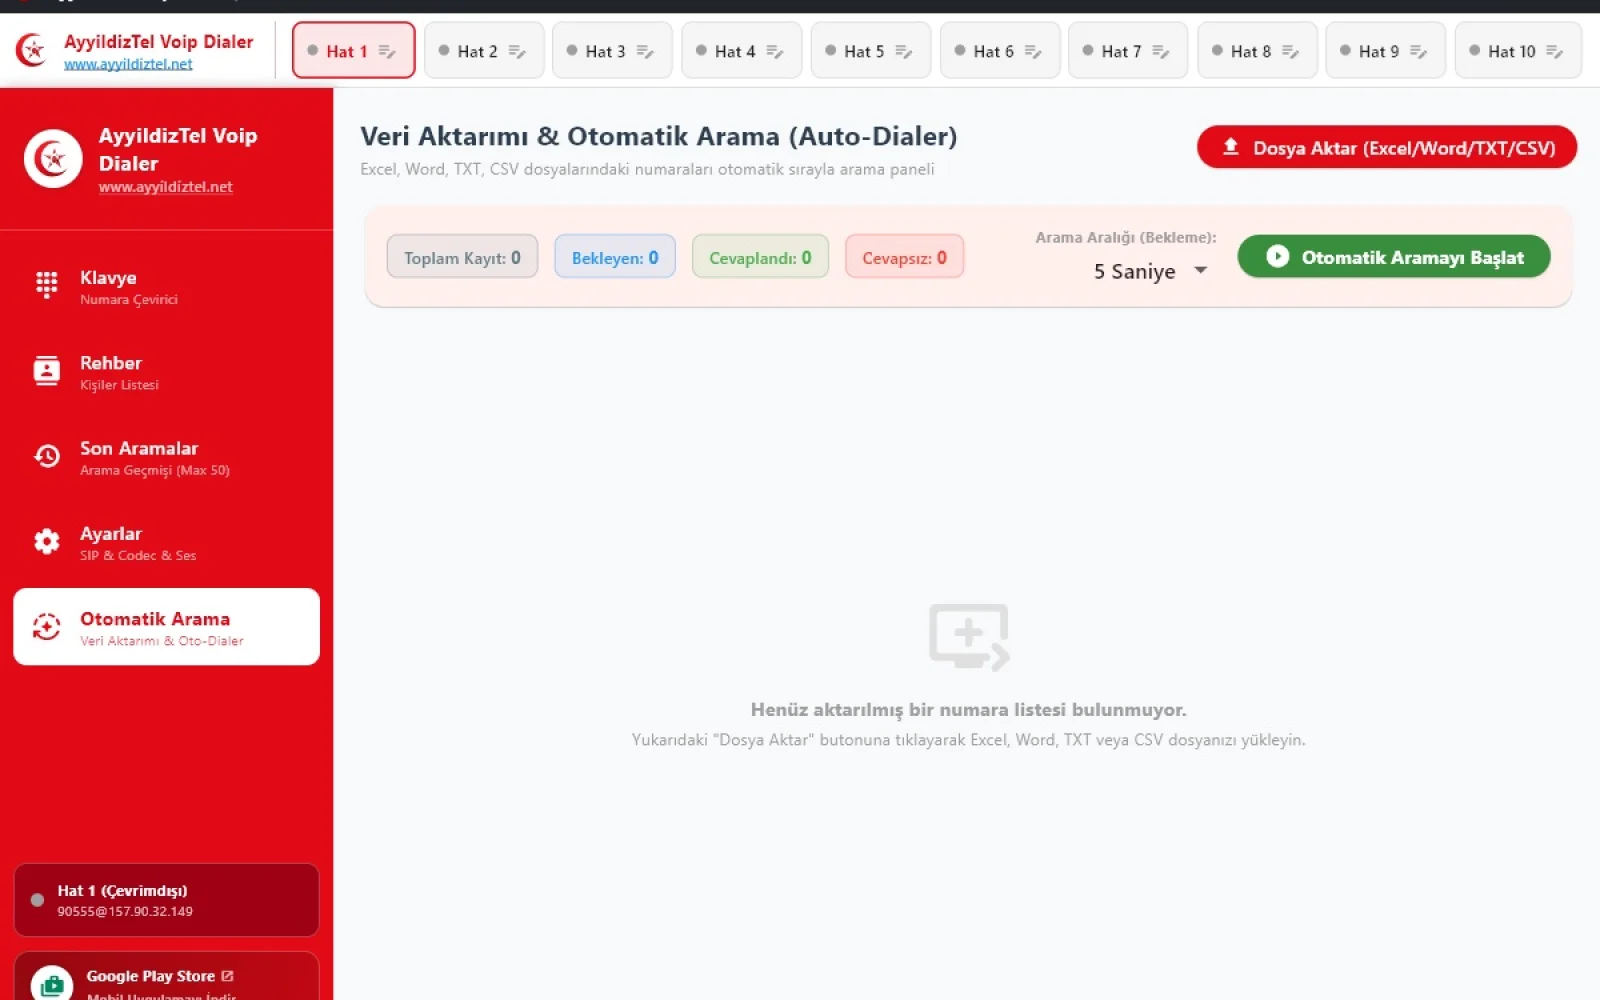
Task: Click the Toplam Kayıt: 0 counter
Action: point(462,257)
